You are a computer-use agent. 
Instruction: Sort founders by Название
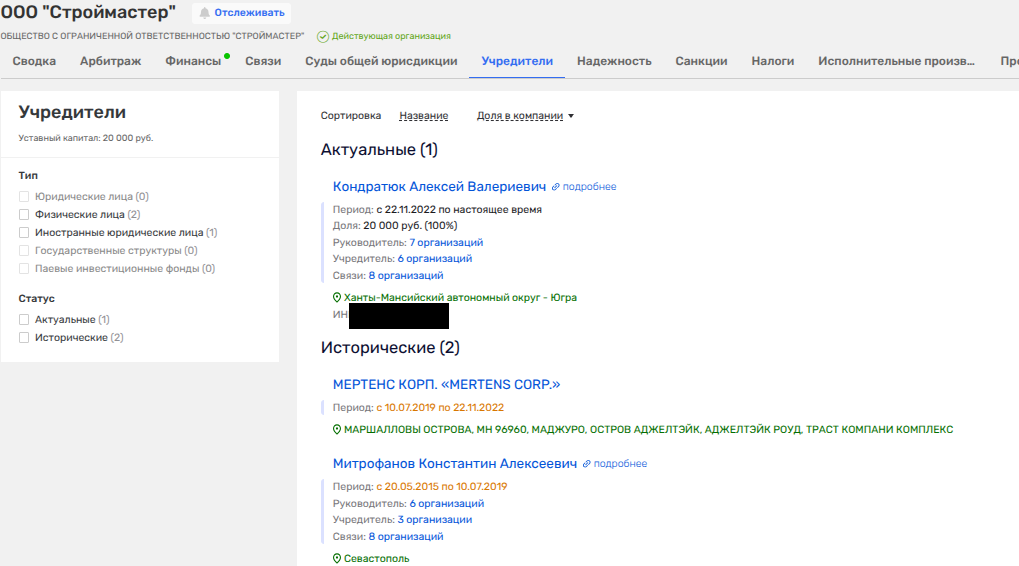click(x=423, y=116)
